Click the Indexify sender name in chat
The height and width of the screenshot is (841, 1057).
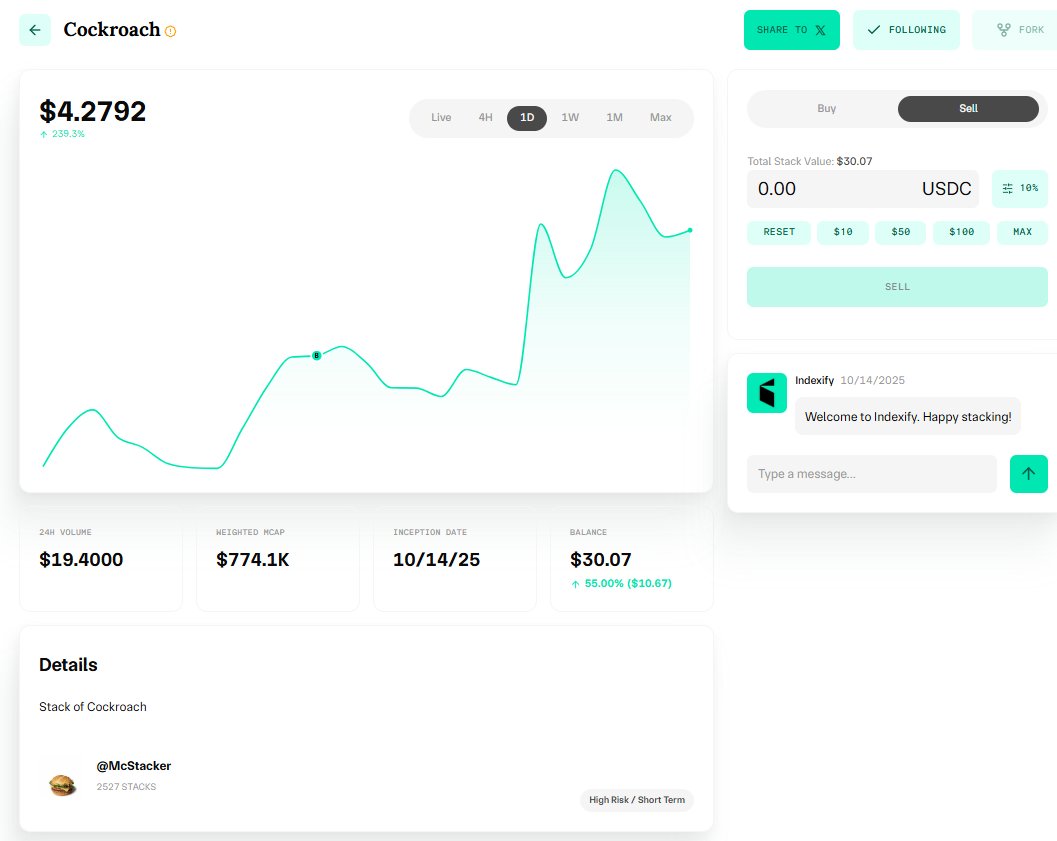tap(814, 380)
